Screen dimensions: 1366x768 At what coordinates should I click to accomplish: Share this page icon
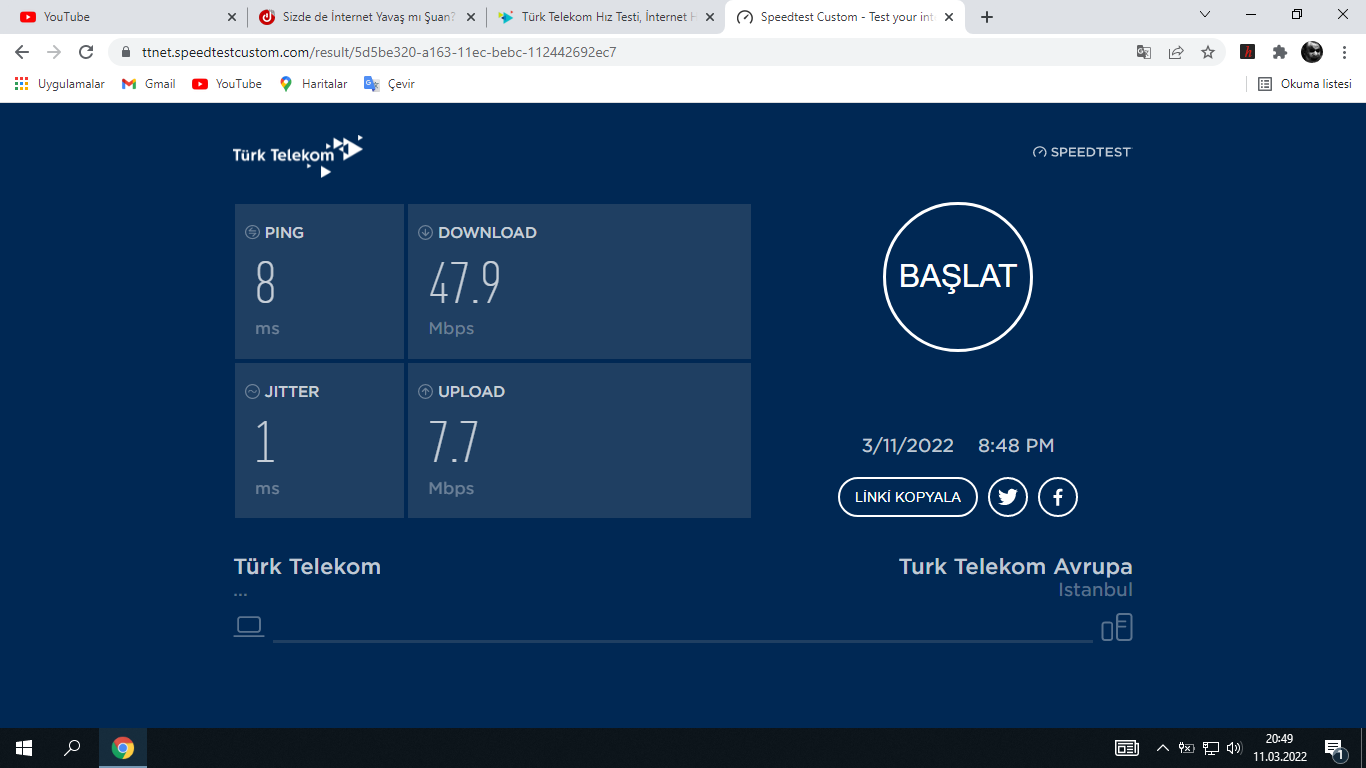point(1176,52)
